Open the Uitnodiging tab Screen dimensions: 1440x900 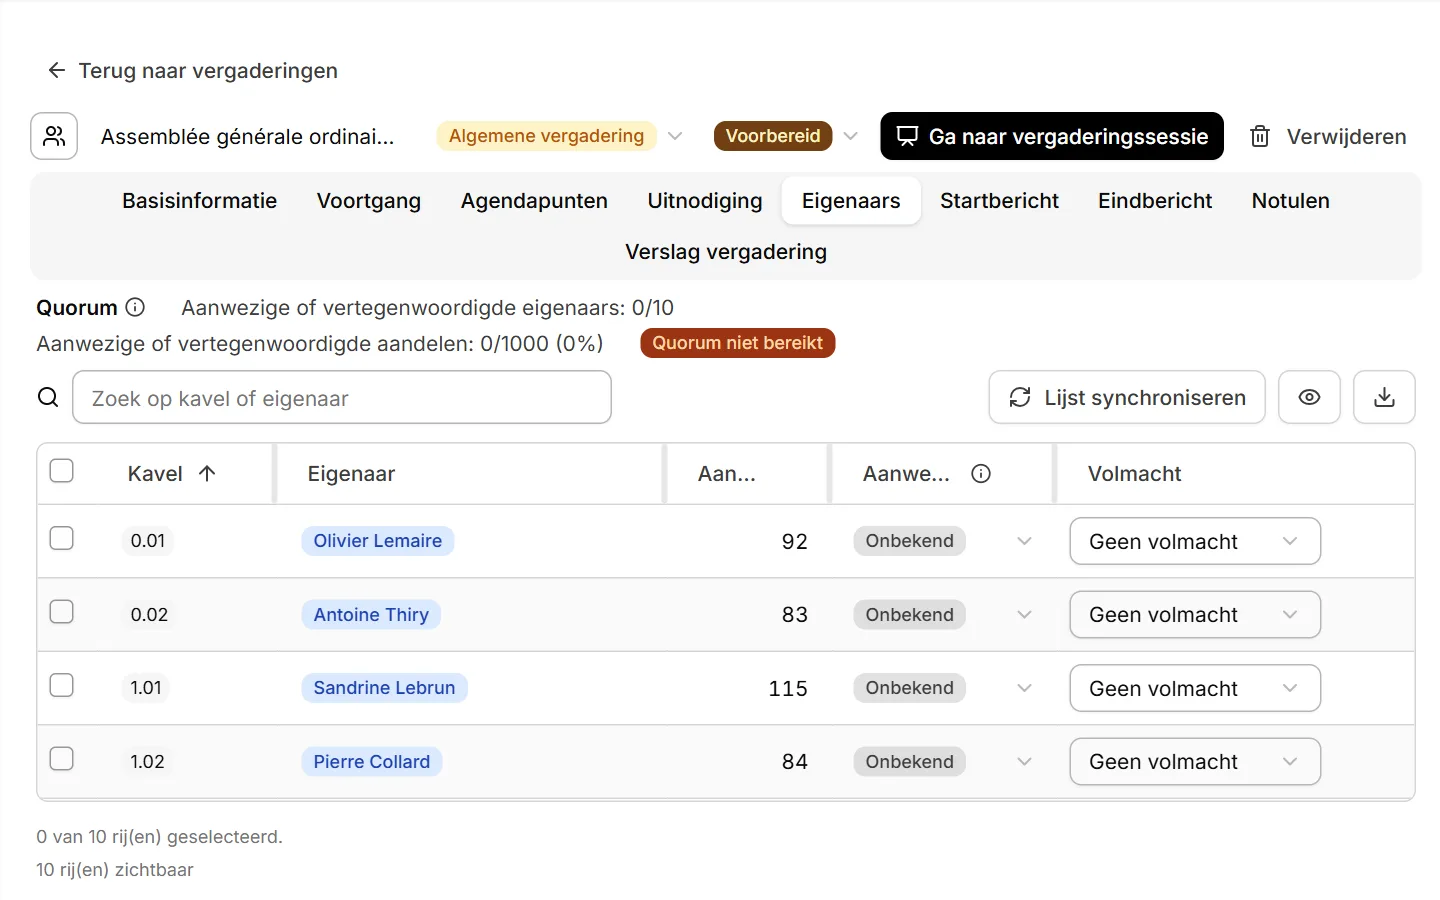pyautogui.click(x=705, y=200)
